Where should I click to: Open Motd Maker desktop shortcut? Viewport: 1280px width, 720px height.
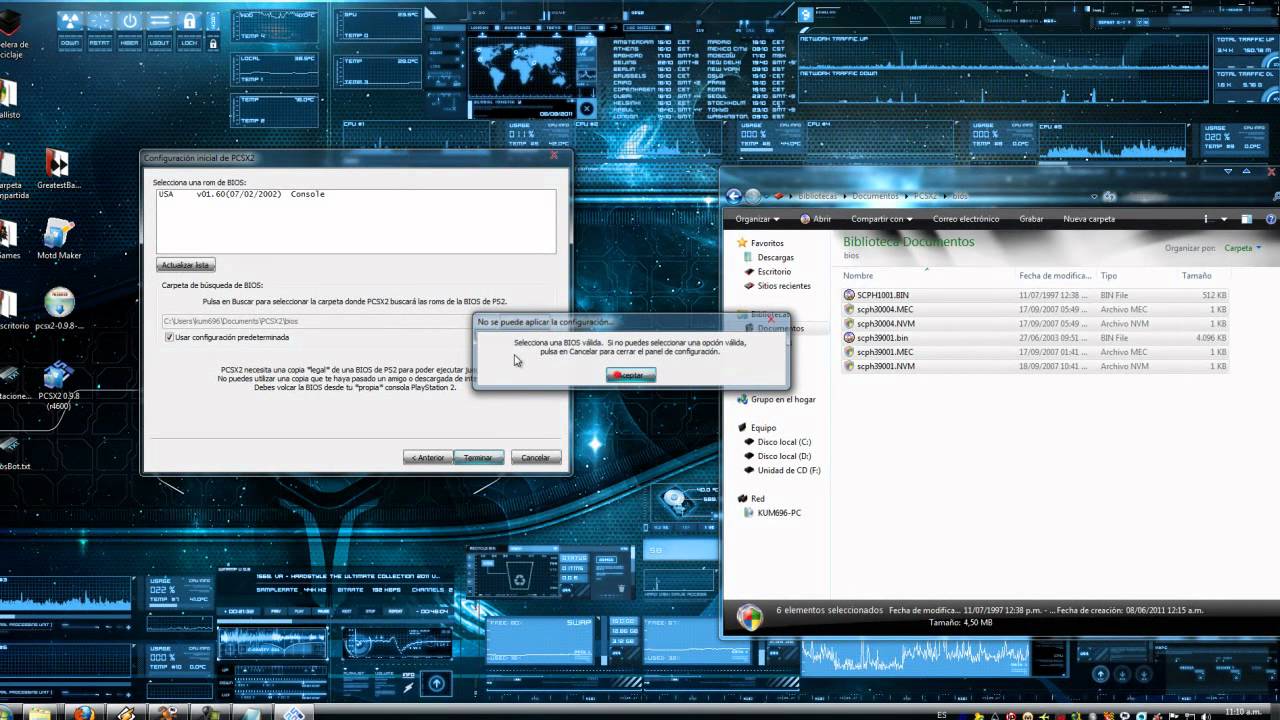click(x=58, y=240)
